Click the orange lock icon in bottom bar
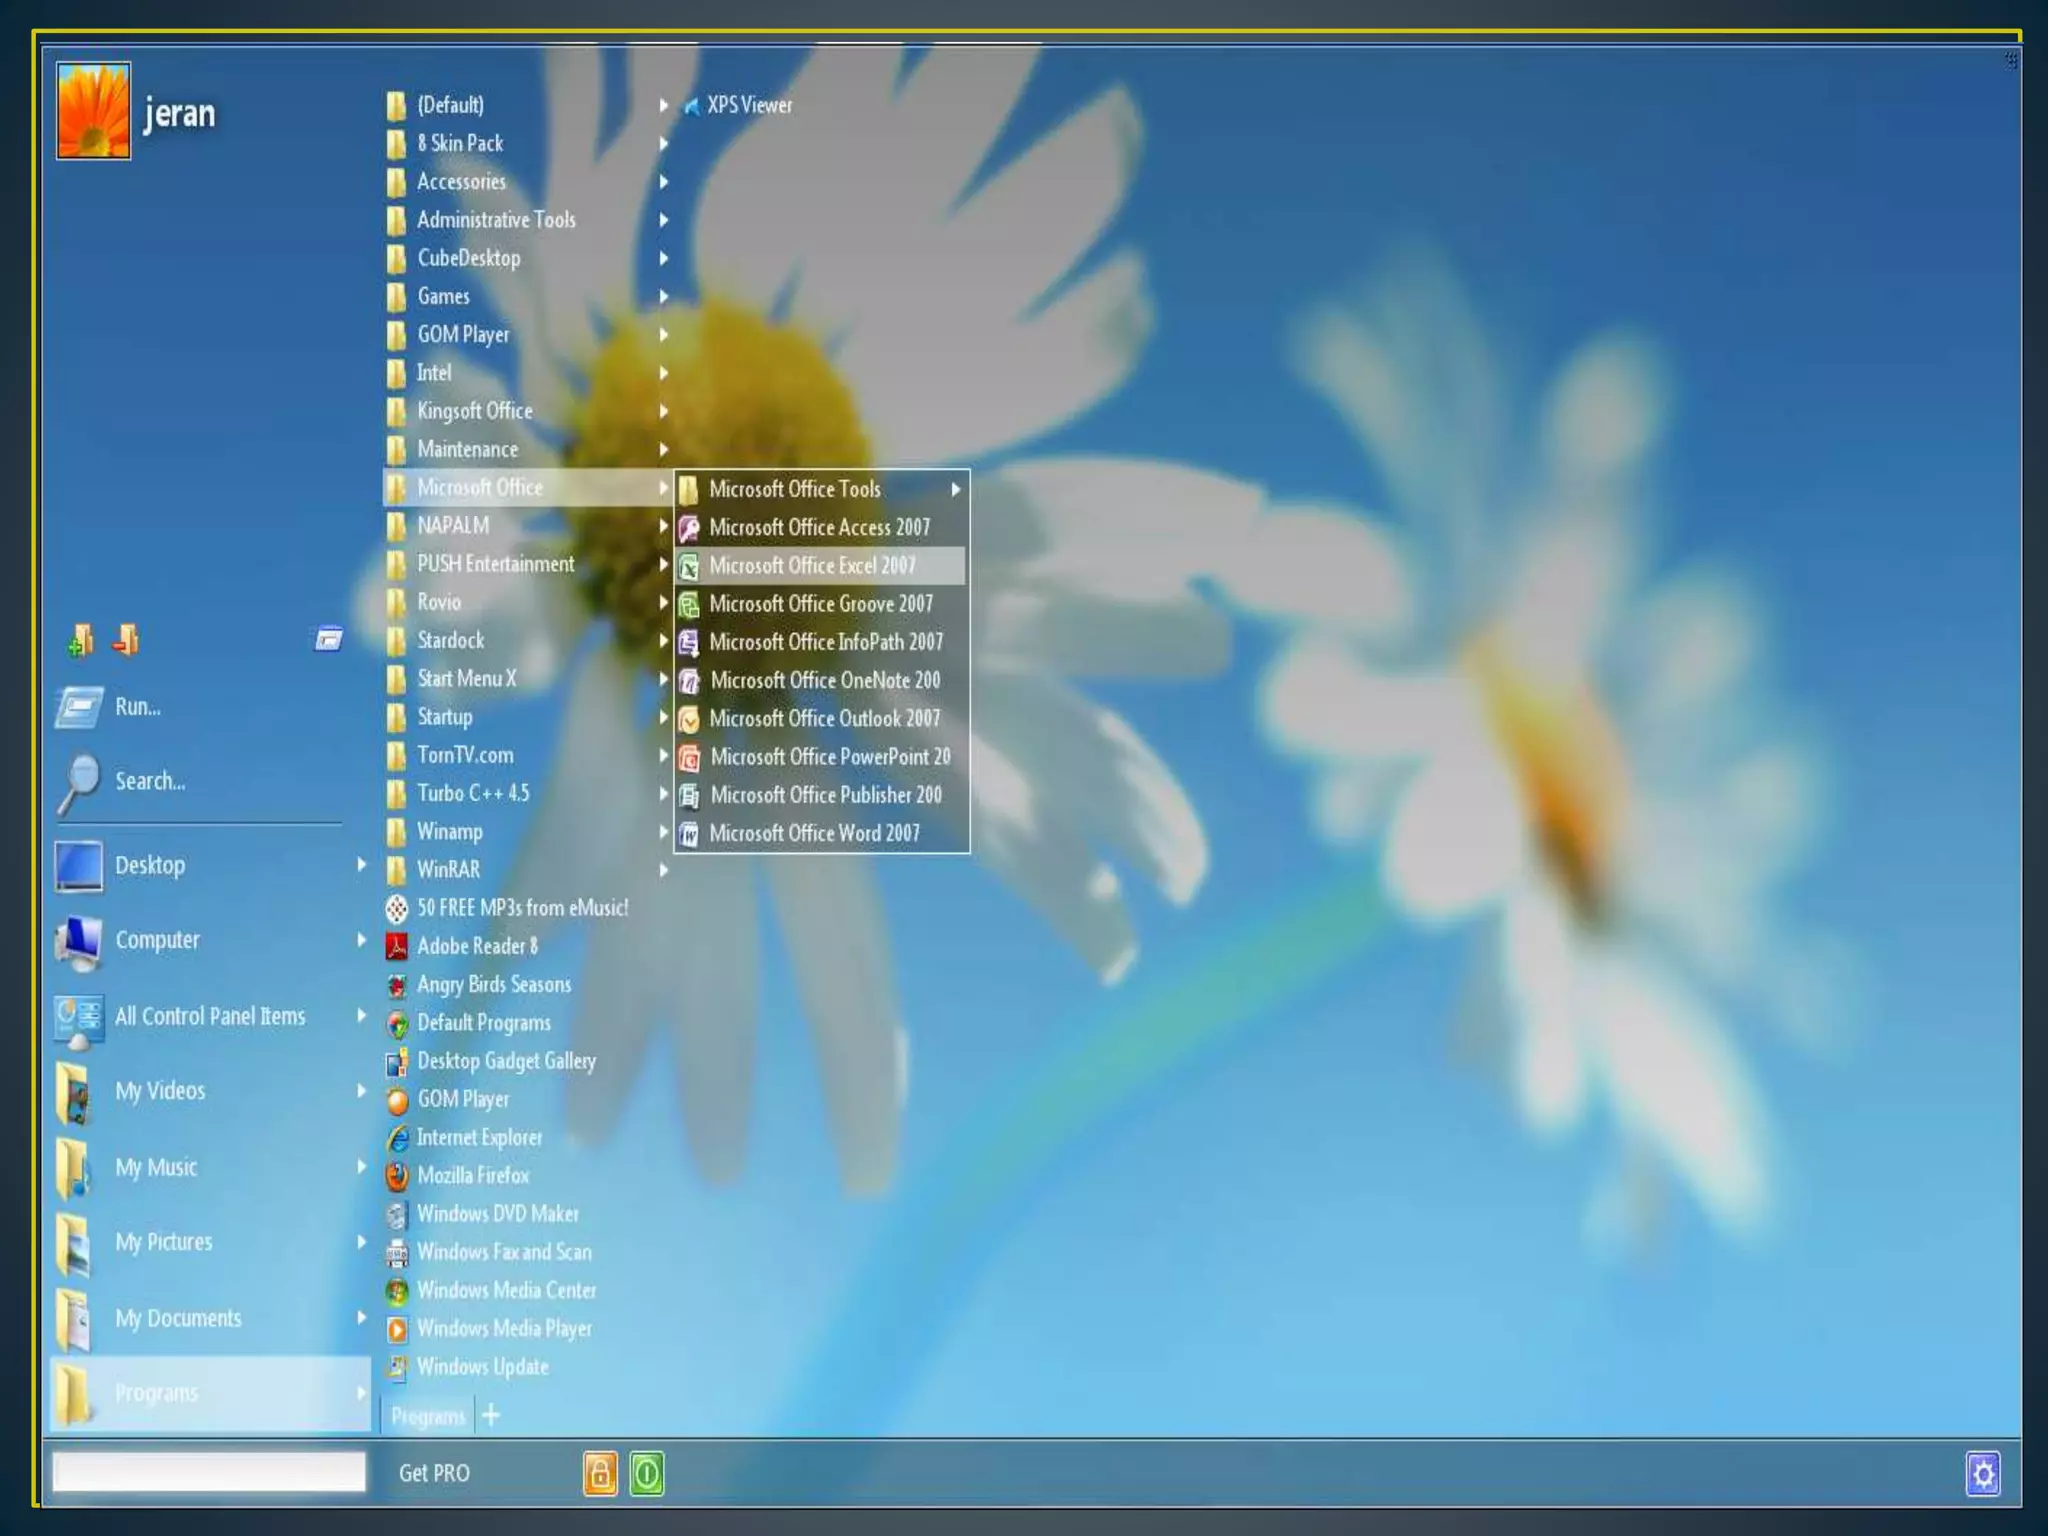Image resolution: width=2048 pixels, height=1536 pixels. 600,1473
